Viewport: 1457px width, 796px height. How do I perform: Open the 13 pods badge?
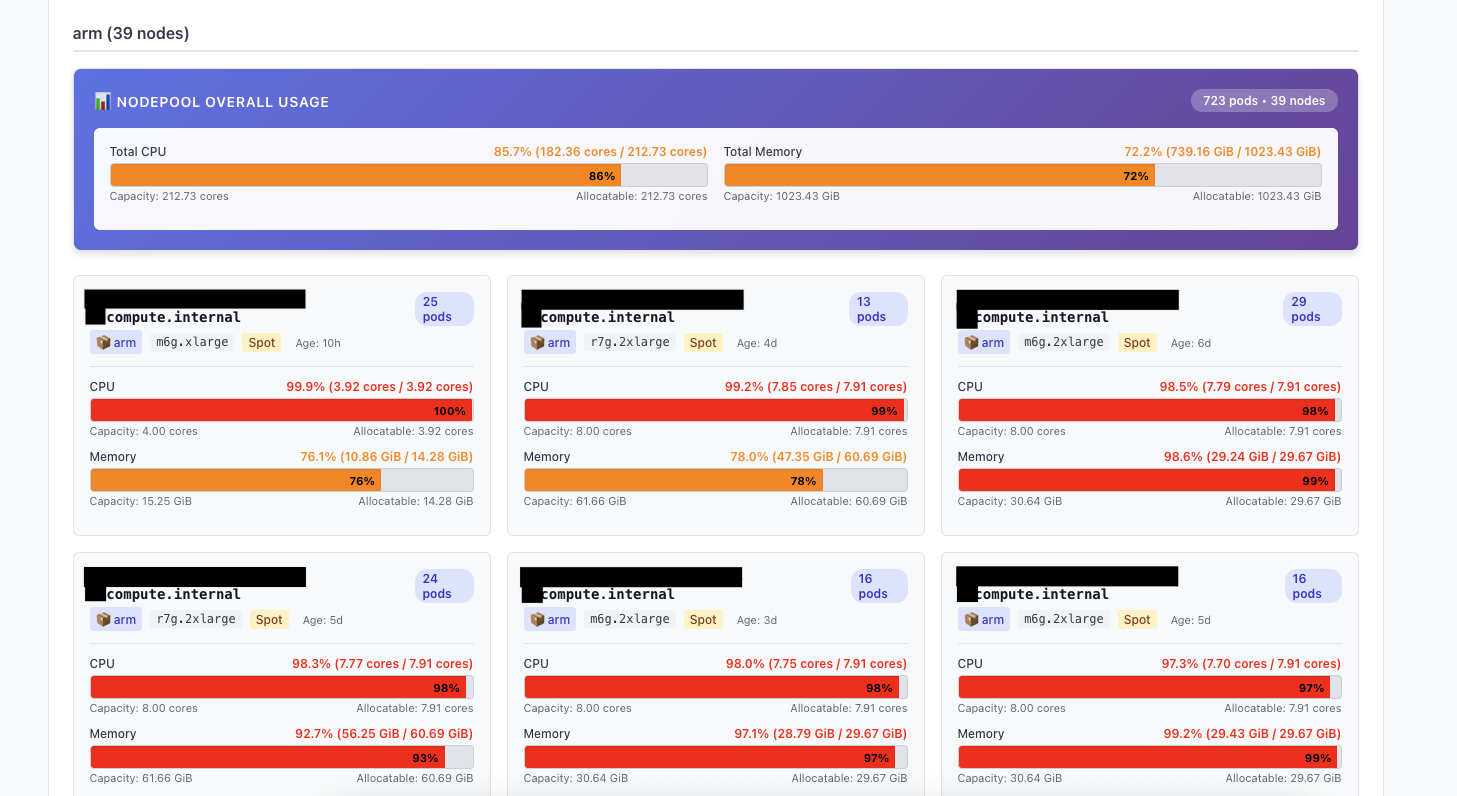pyautogui.click(x=877, y=309)
